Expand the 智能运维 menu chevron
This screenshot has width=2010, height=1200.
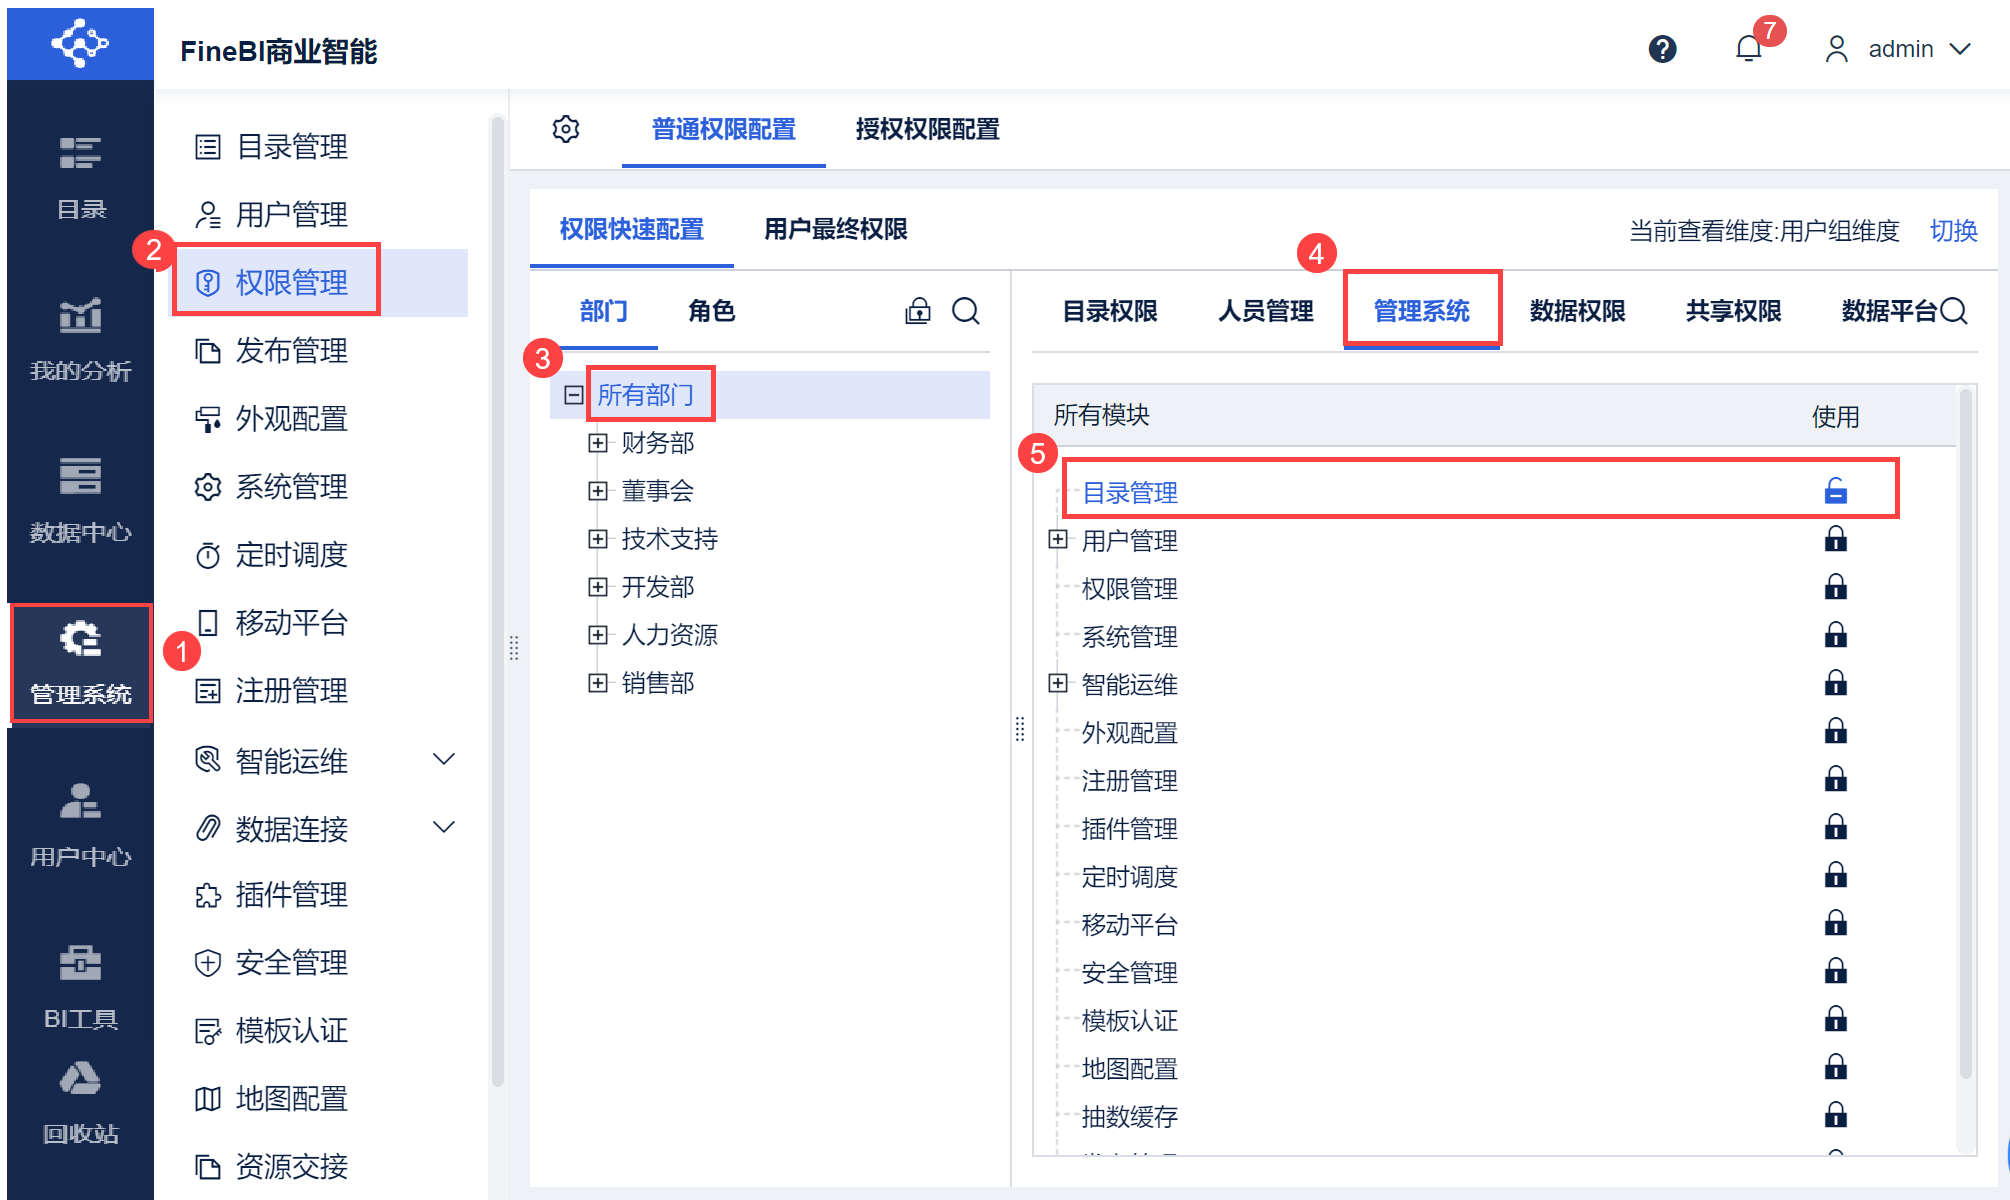point(443,760)
